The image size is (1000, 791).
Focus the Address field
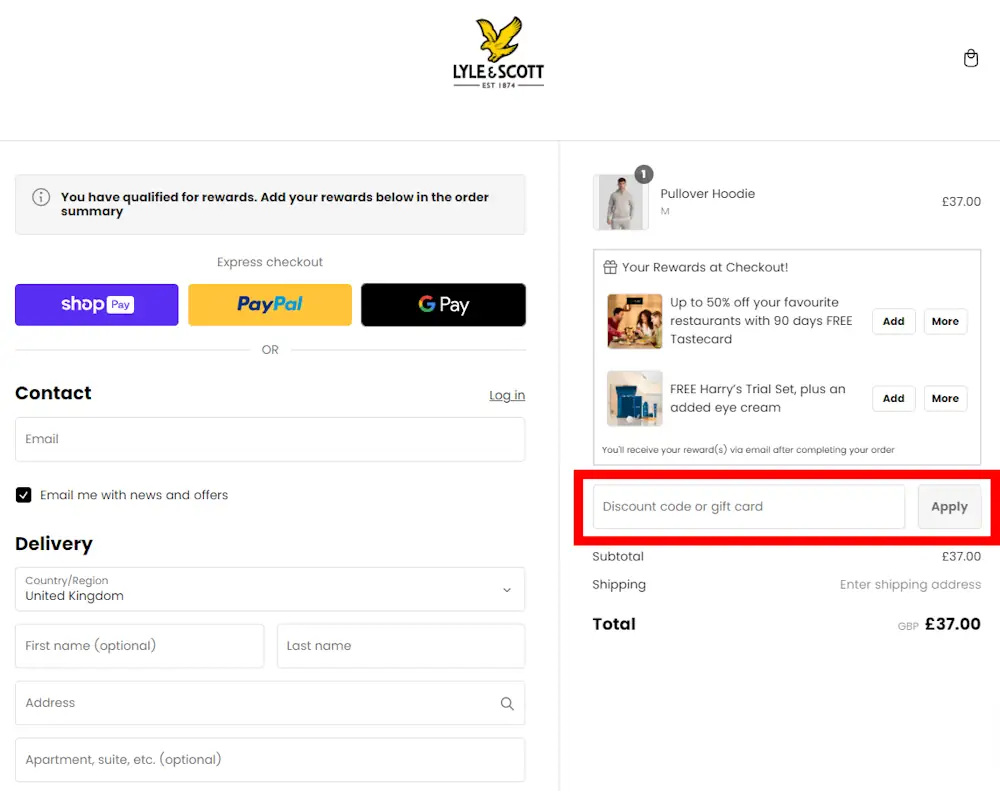tap(270, 703)
